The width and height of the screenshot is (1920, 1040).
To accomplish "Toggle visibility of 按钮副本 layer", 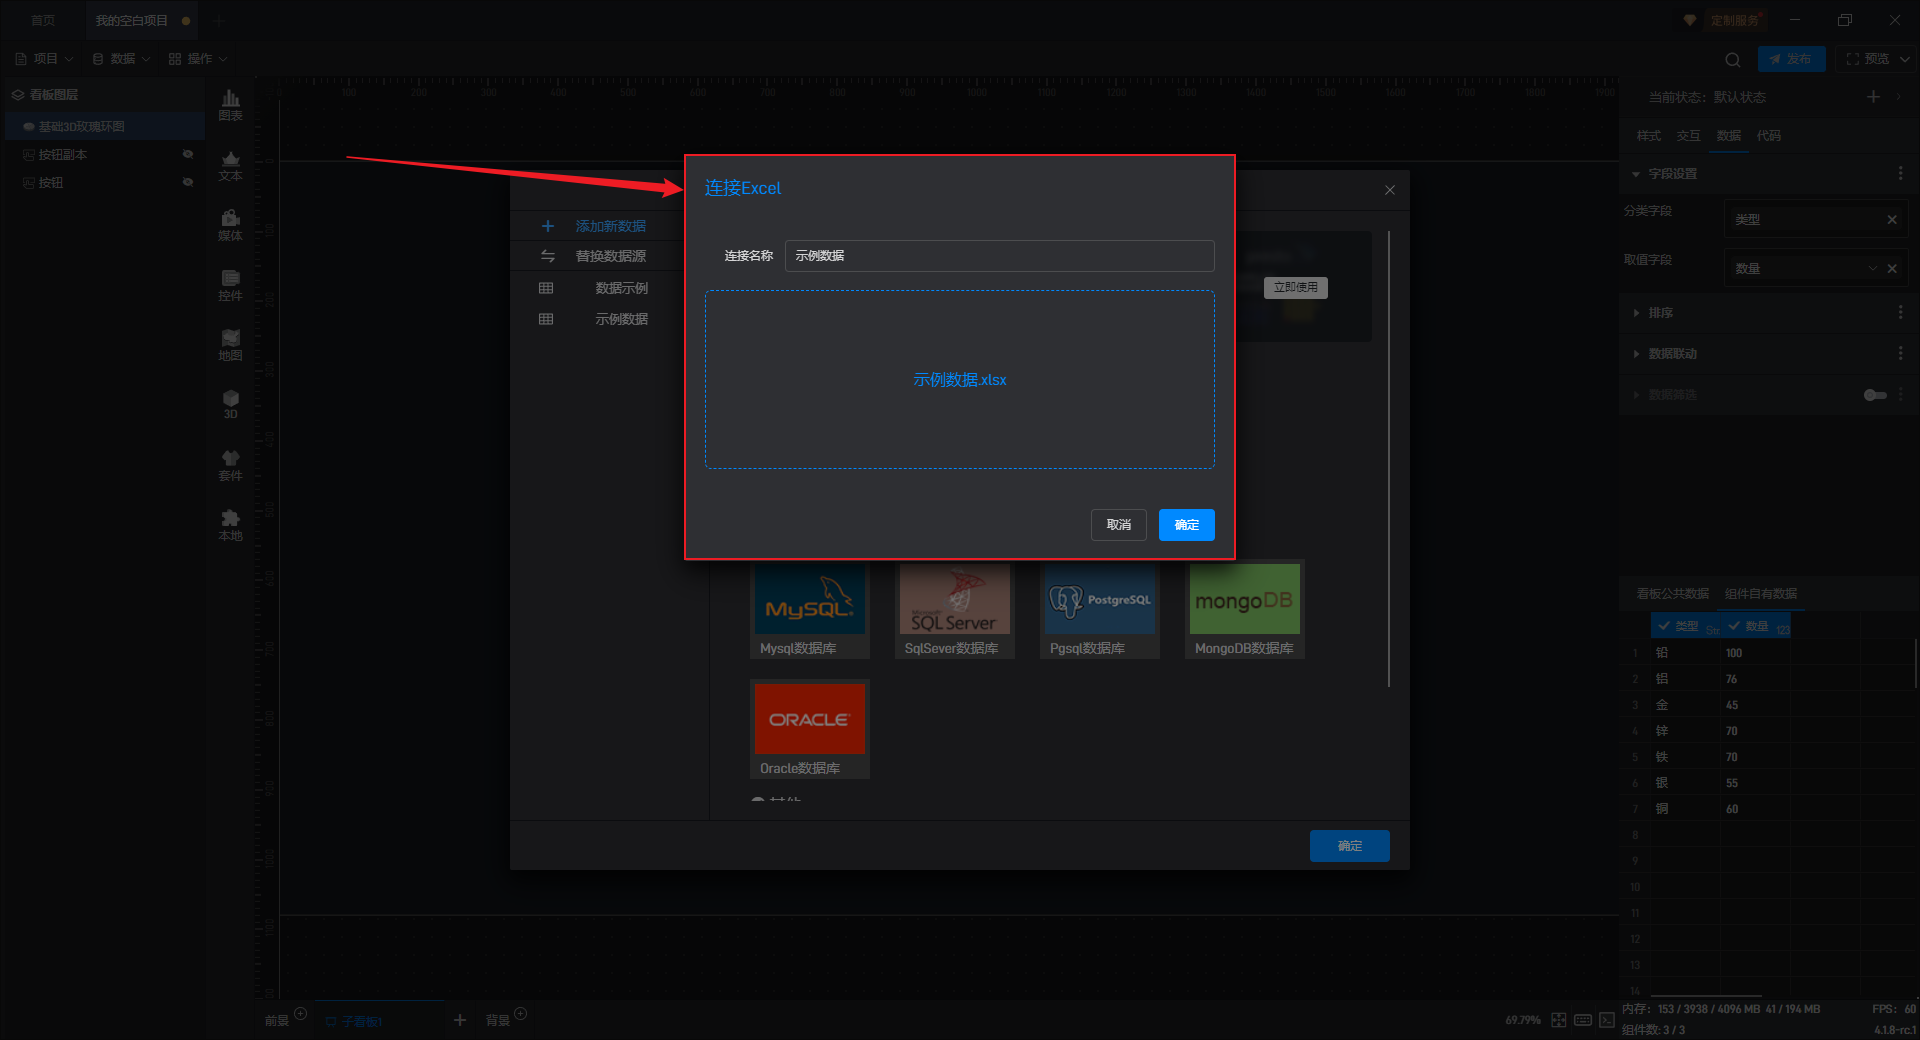I will (187, 154).
